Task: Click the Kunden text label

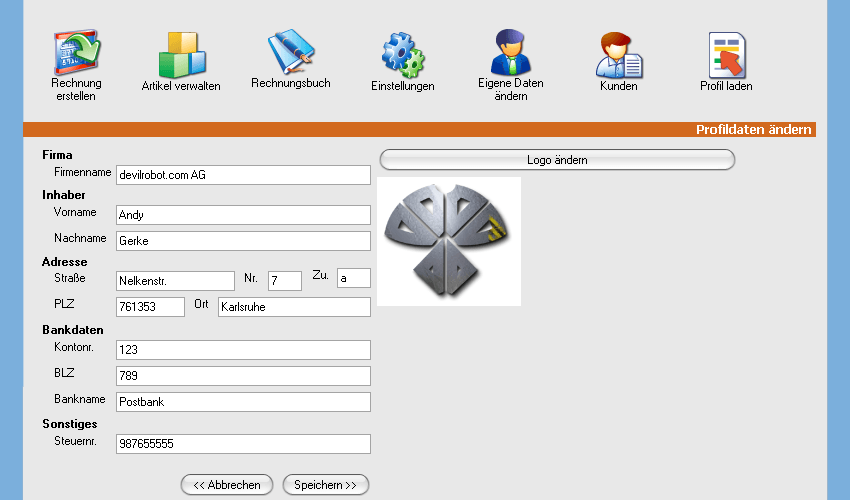Action: click(619, 86)
